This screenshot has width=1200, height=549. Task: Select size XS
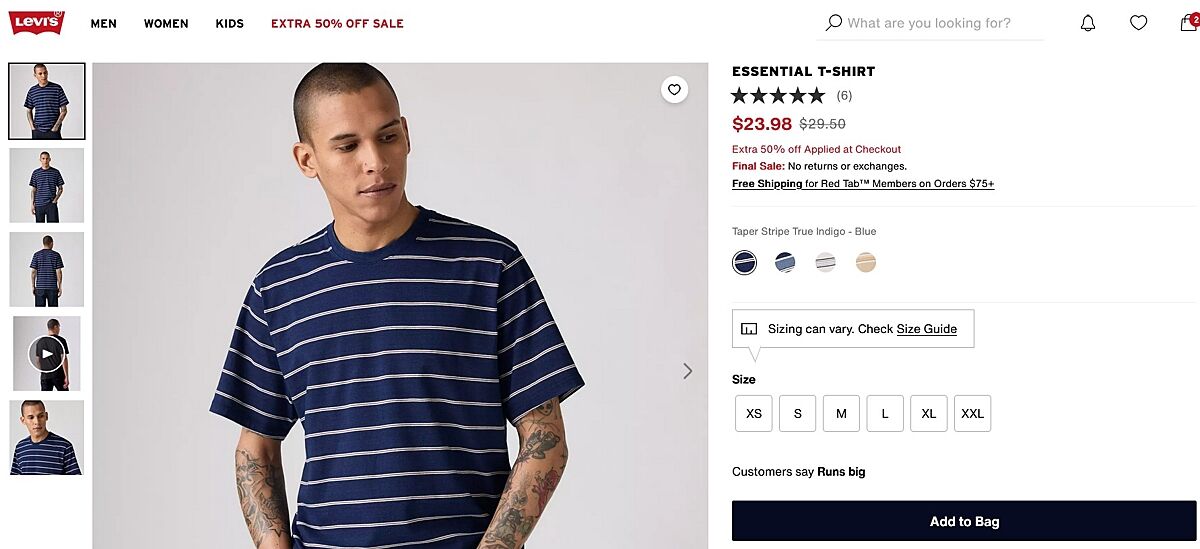coord(754,413)
